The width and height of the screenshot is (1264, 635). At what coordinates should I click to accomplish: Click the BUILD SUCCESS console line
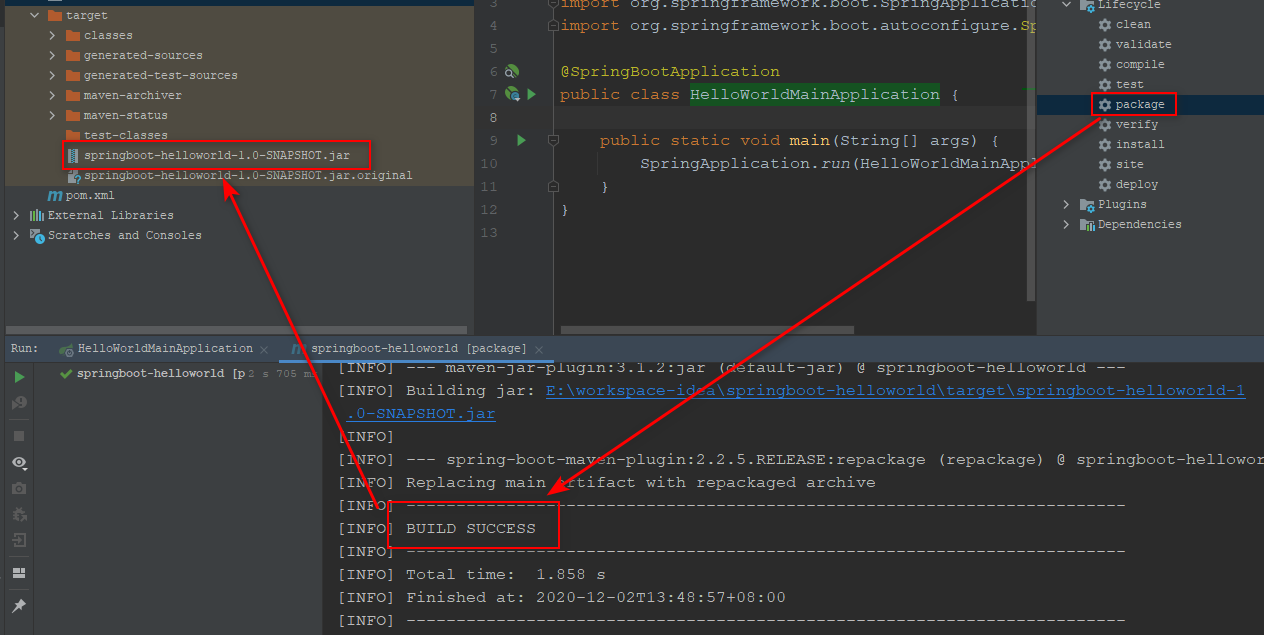click(x=470, y=528)
